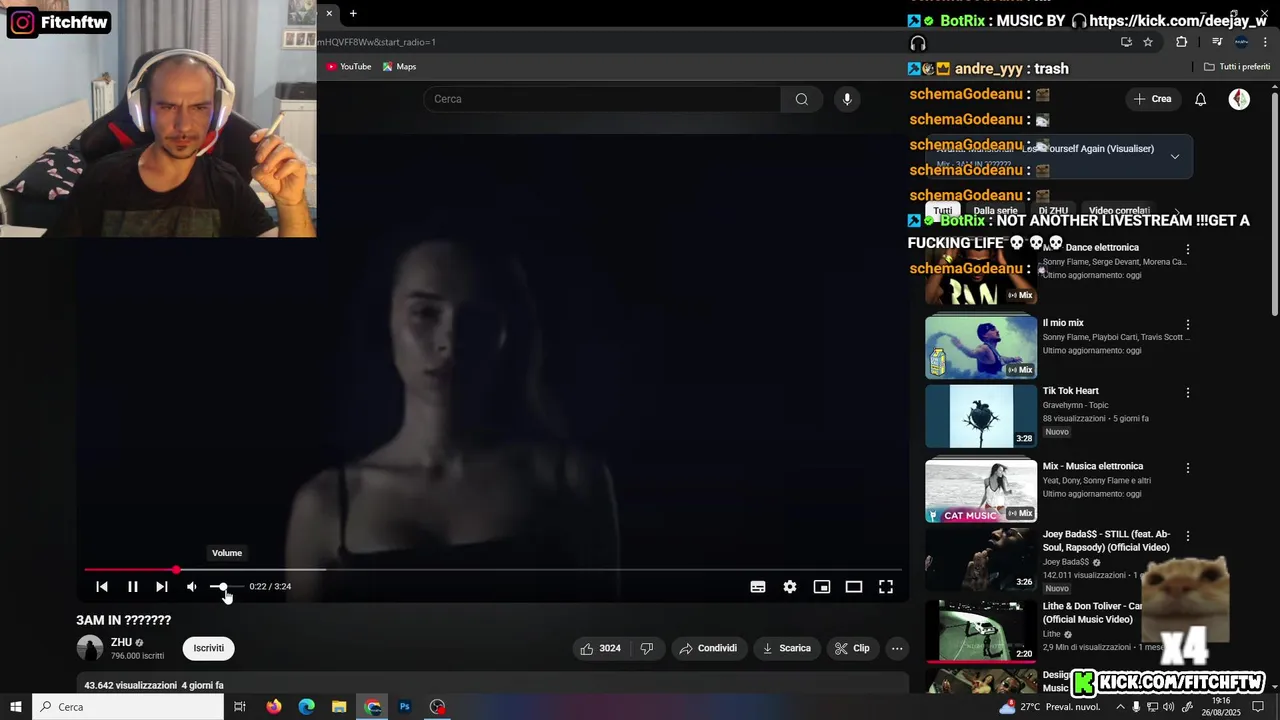1280x720 pixels.
Task: Click the YouTube search field Cerca
Action: [602, 99]
